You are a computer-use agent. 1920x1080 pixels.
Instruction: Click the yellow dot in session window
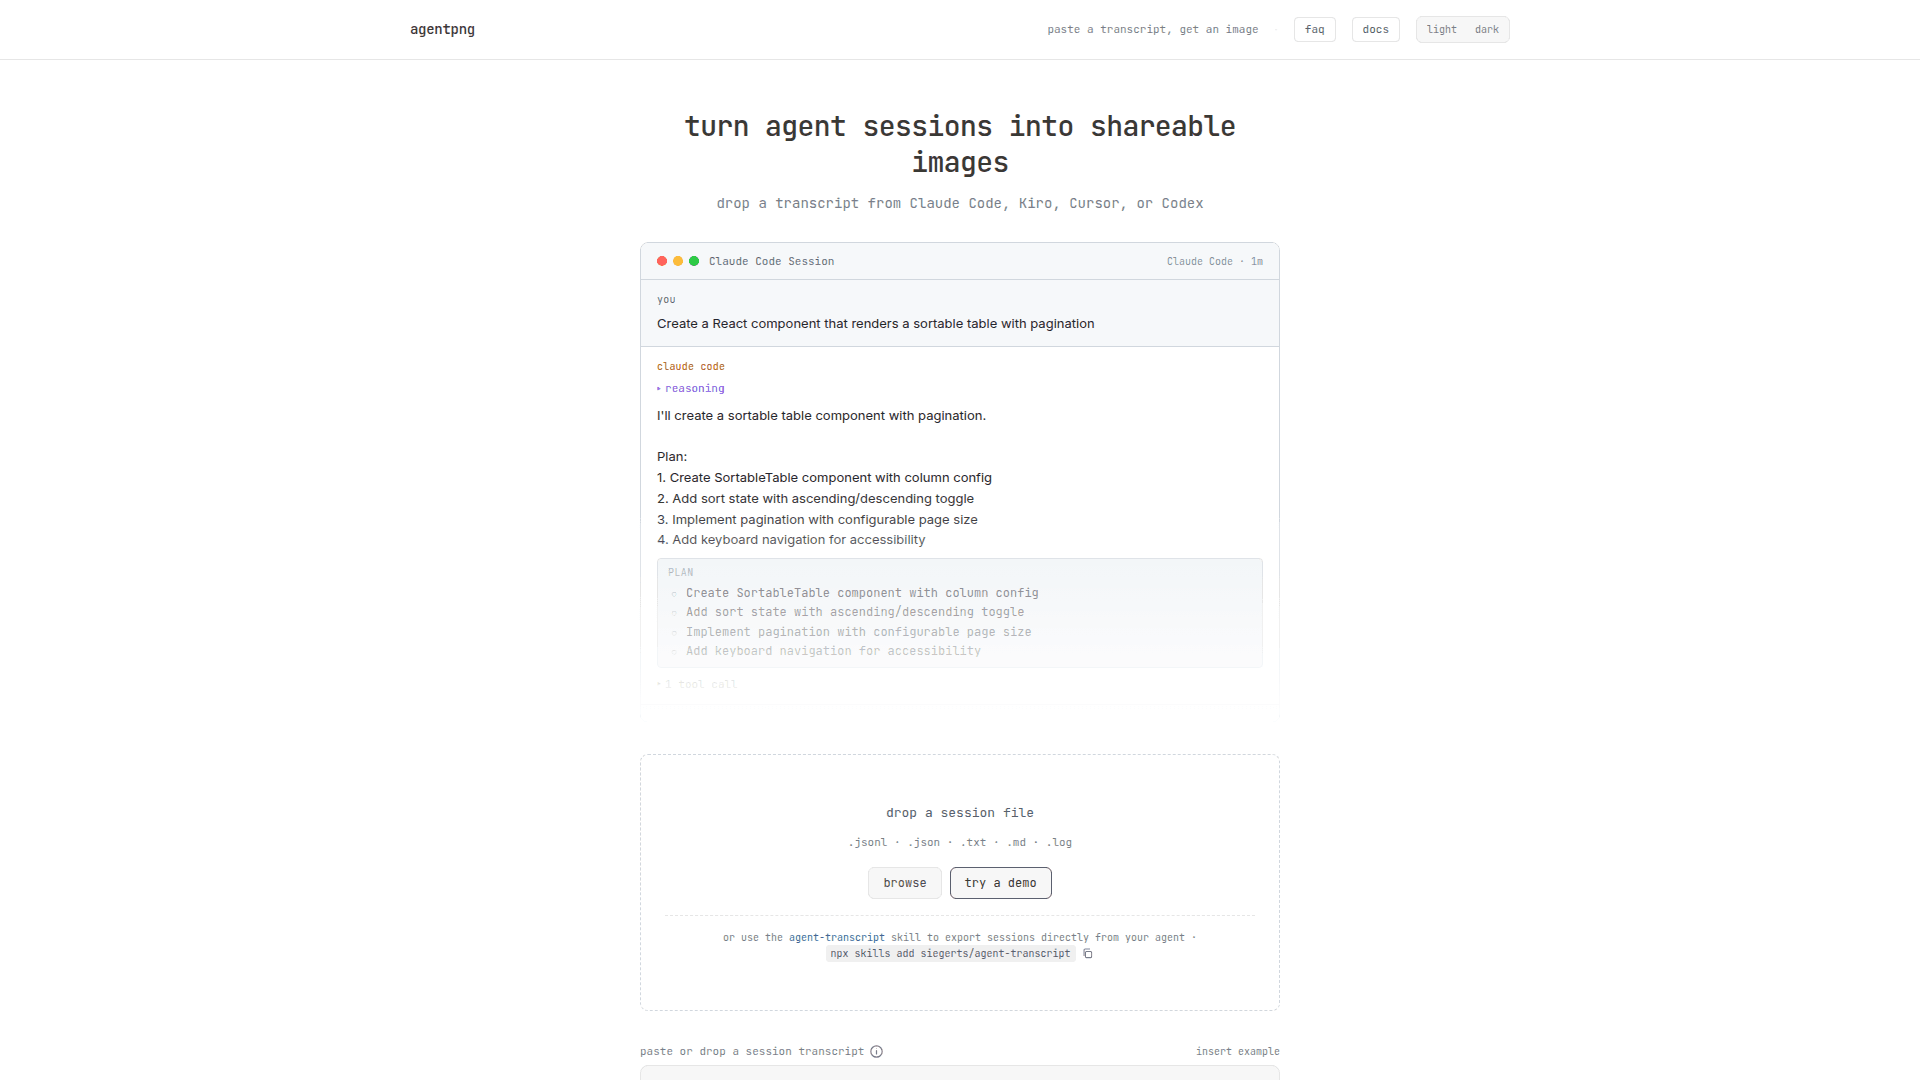pyautogui.click(x=678, y=261)
